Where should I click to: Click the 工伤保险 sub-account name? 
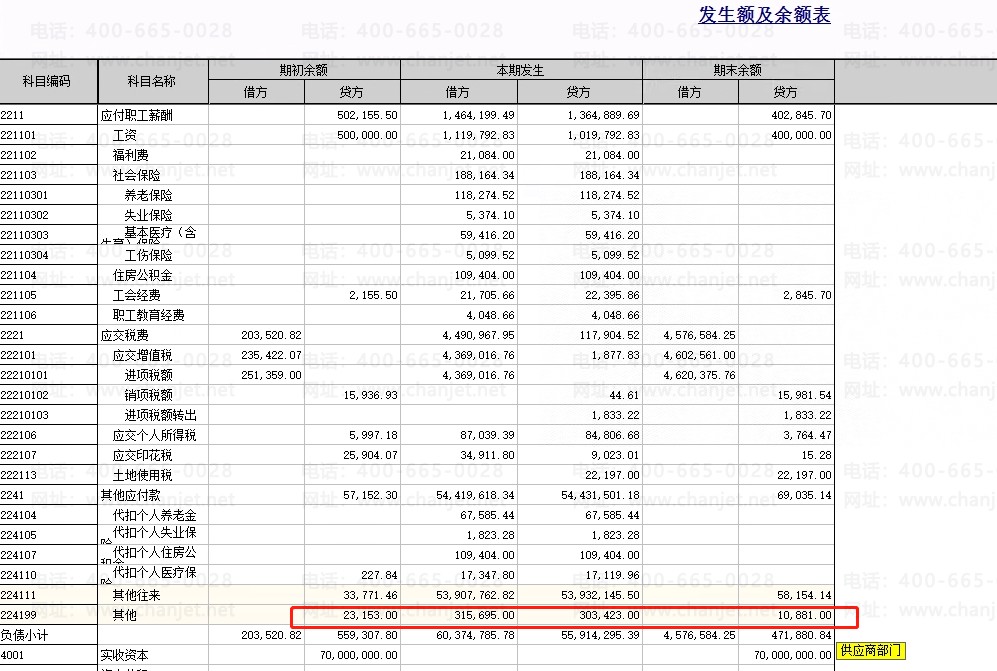pyautogui.click(x=148, y=255)
